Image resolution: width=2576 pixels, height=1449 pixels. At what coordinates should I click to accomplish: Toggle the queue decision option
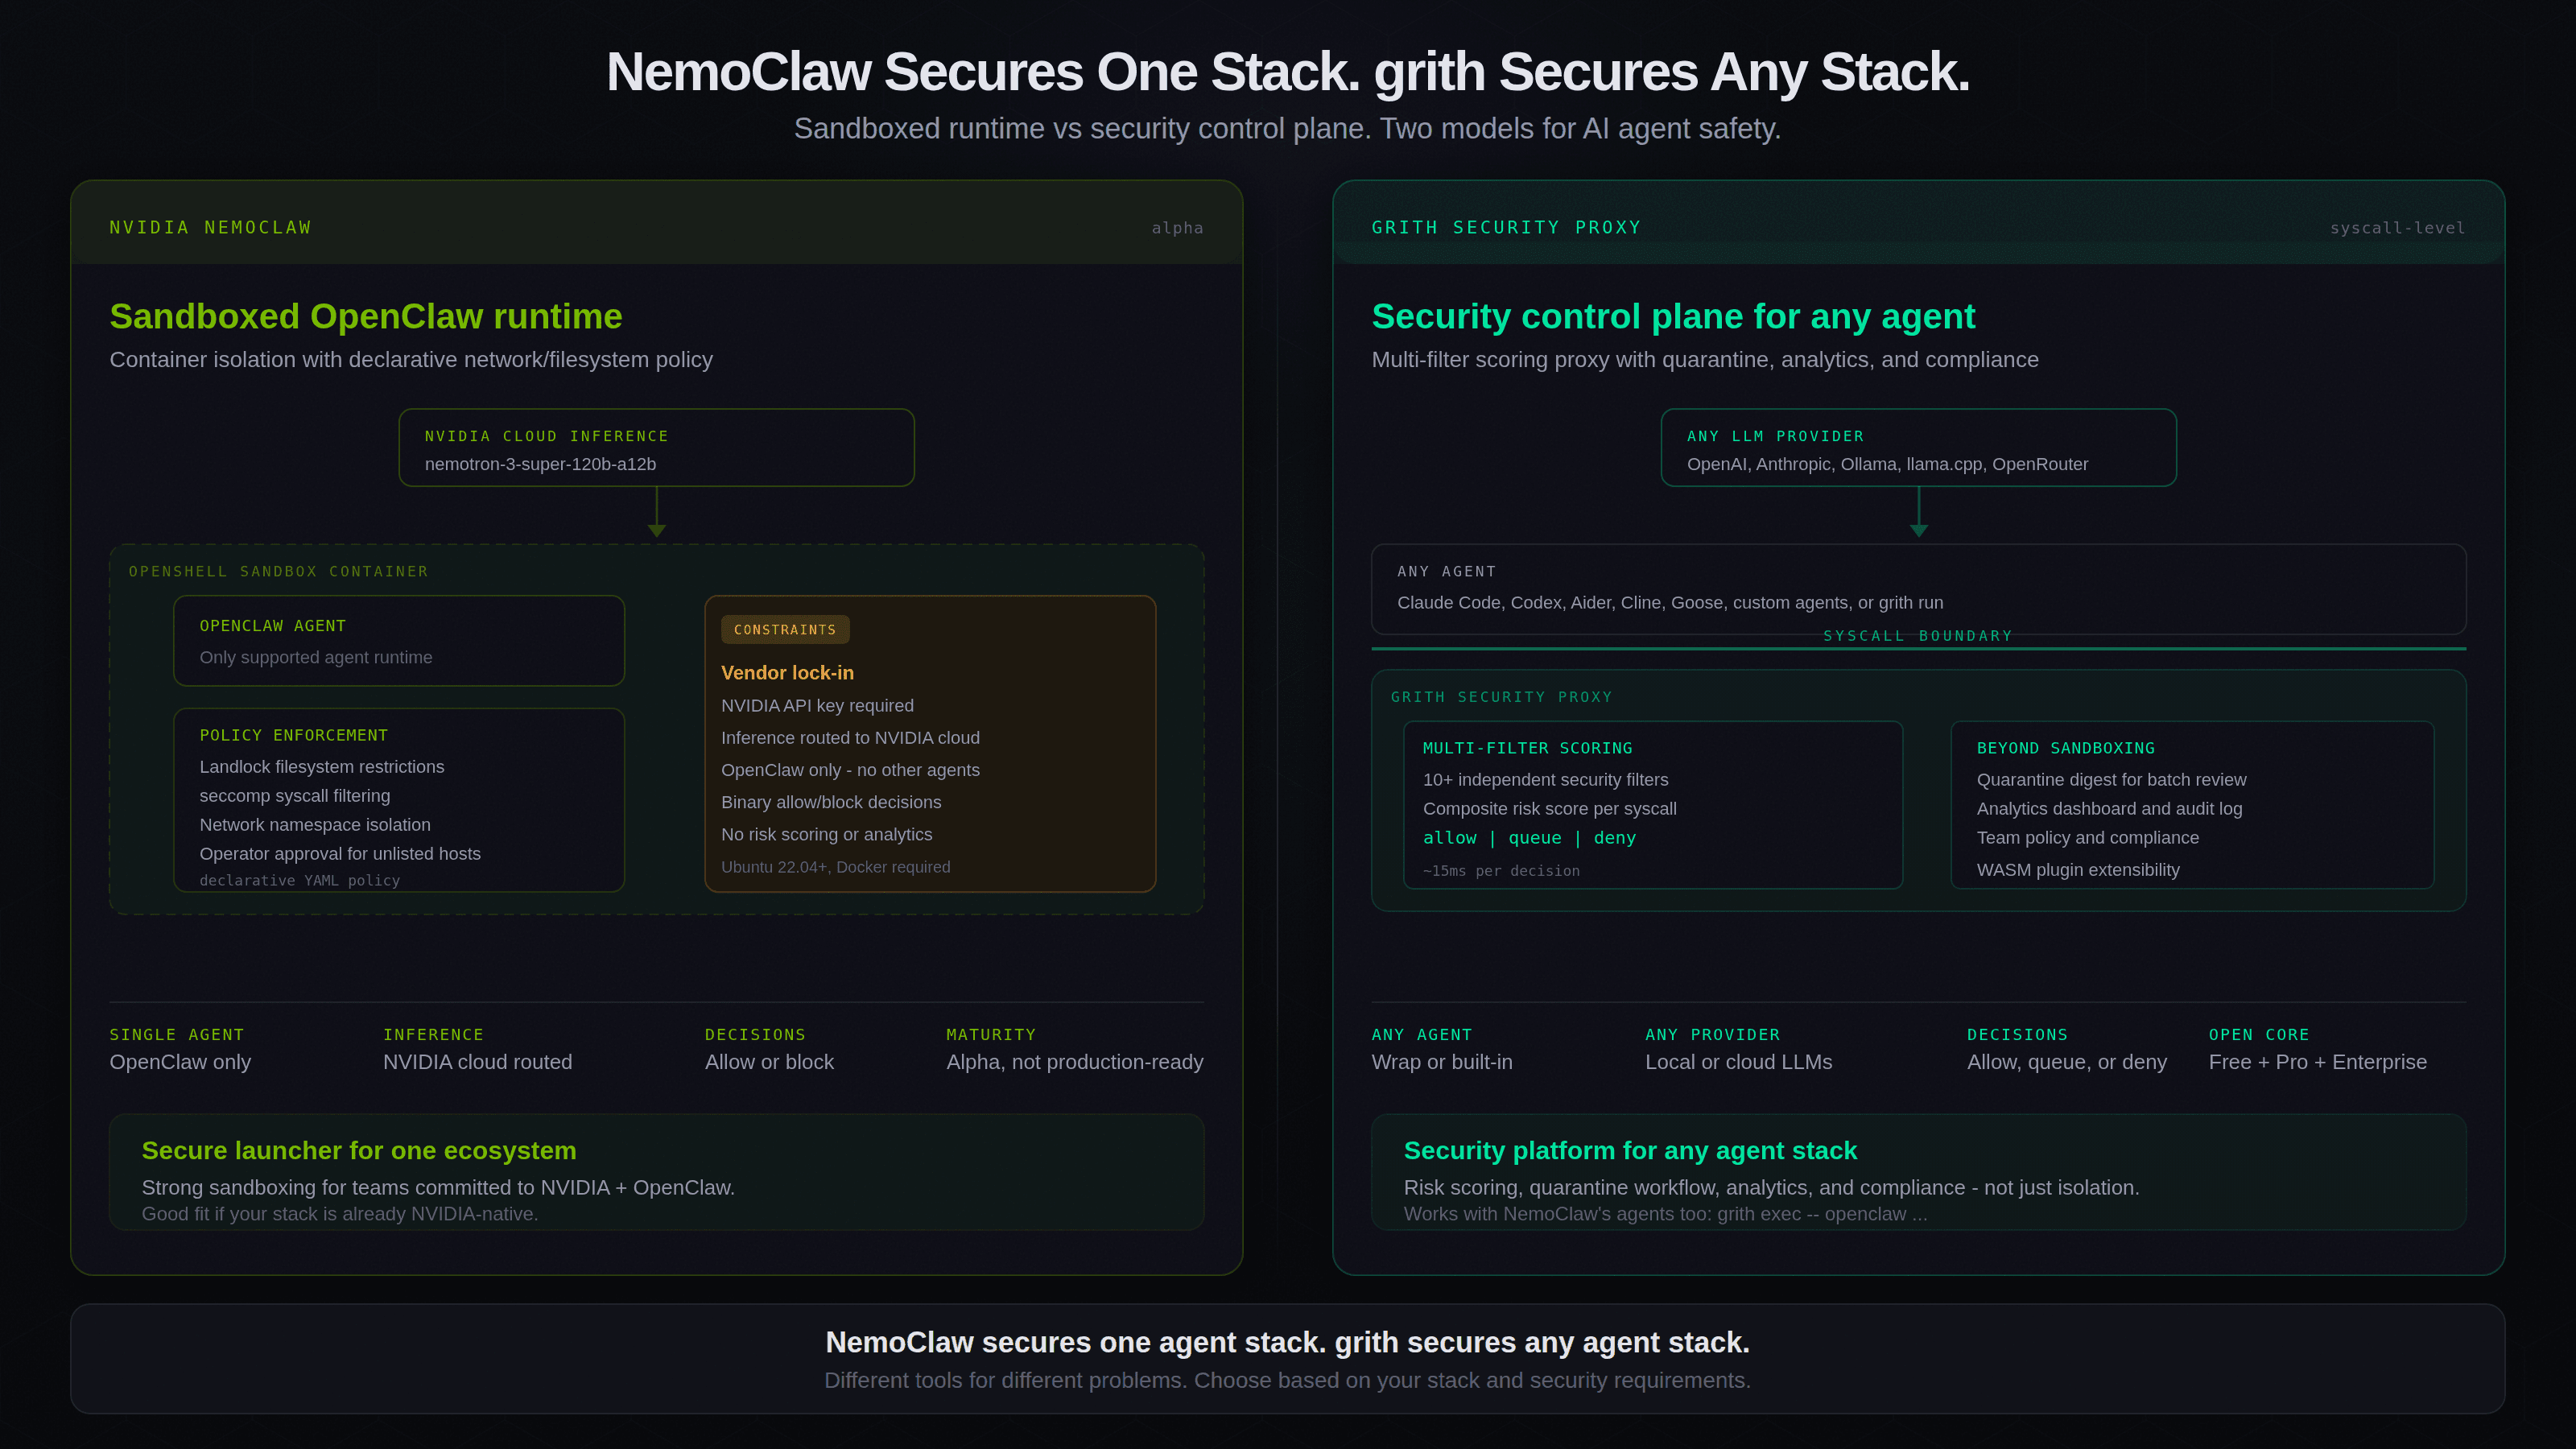(1535, 838)
